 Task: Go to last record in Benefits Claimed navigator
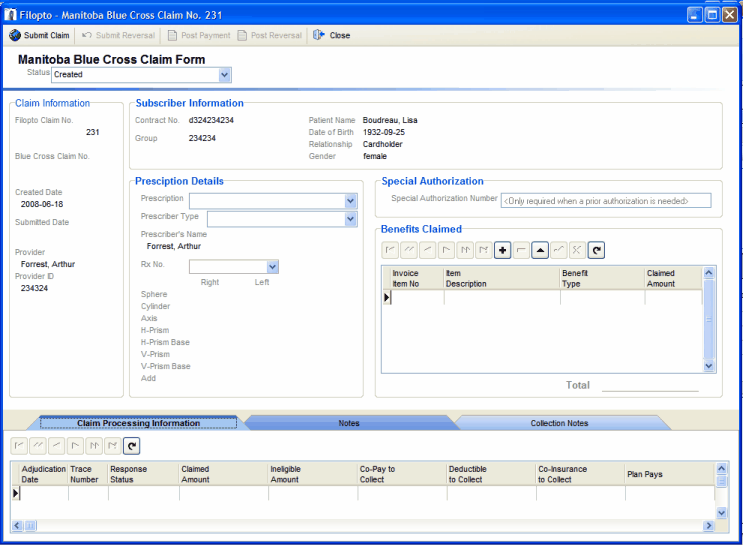[483, 250]
